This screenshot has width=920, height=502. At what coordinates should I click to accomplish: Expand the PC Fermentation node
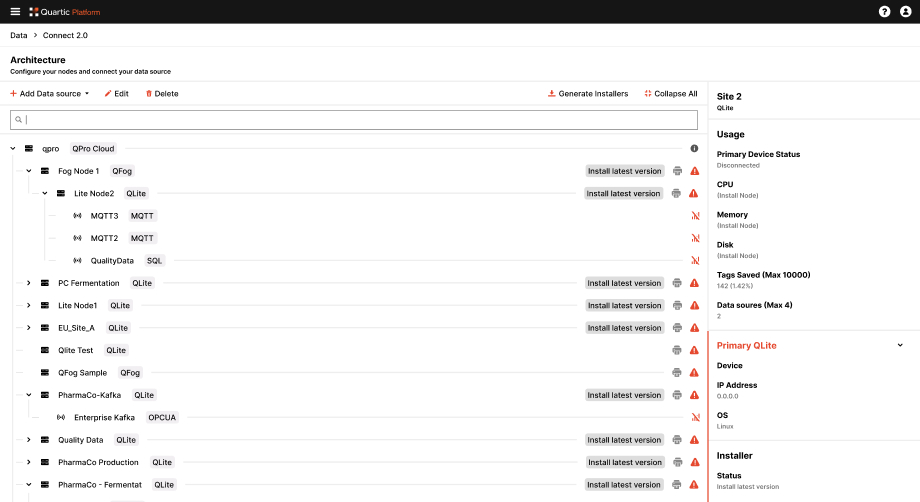tap(29, 283)
